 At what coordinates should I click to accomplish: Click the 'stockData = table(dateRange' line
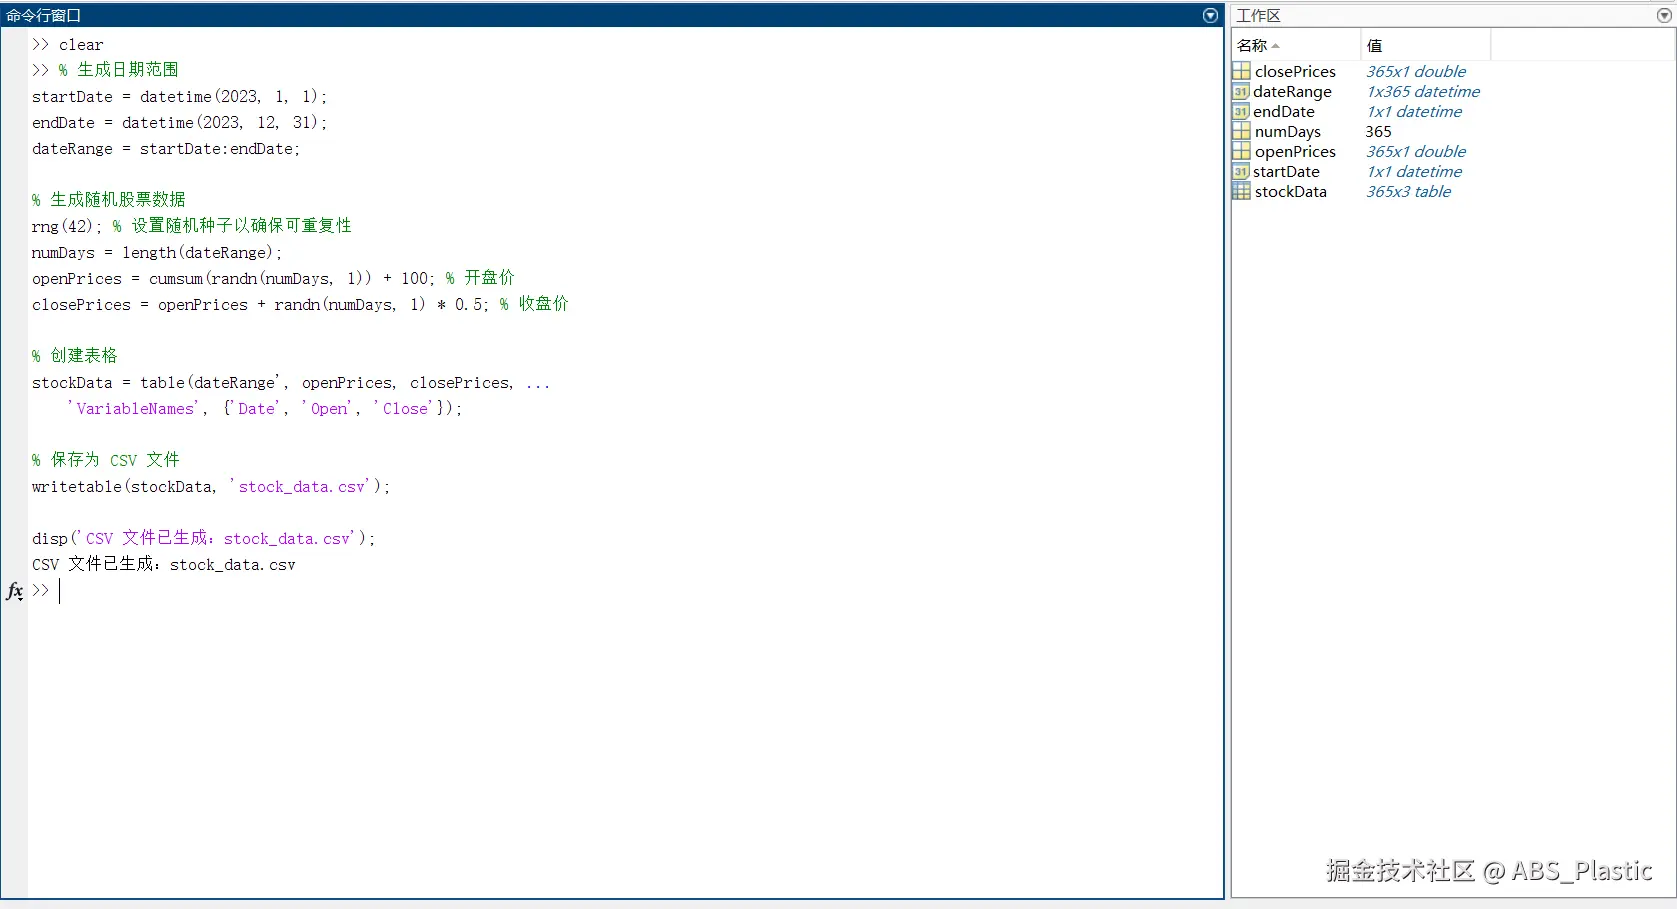point(291,382)
